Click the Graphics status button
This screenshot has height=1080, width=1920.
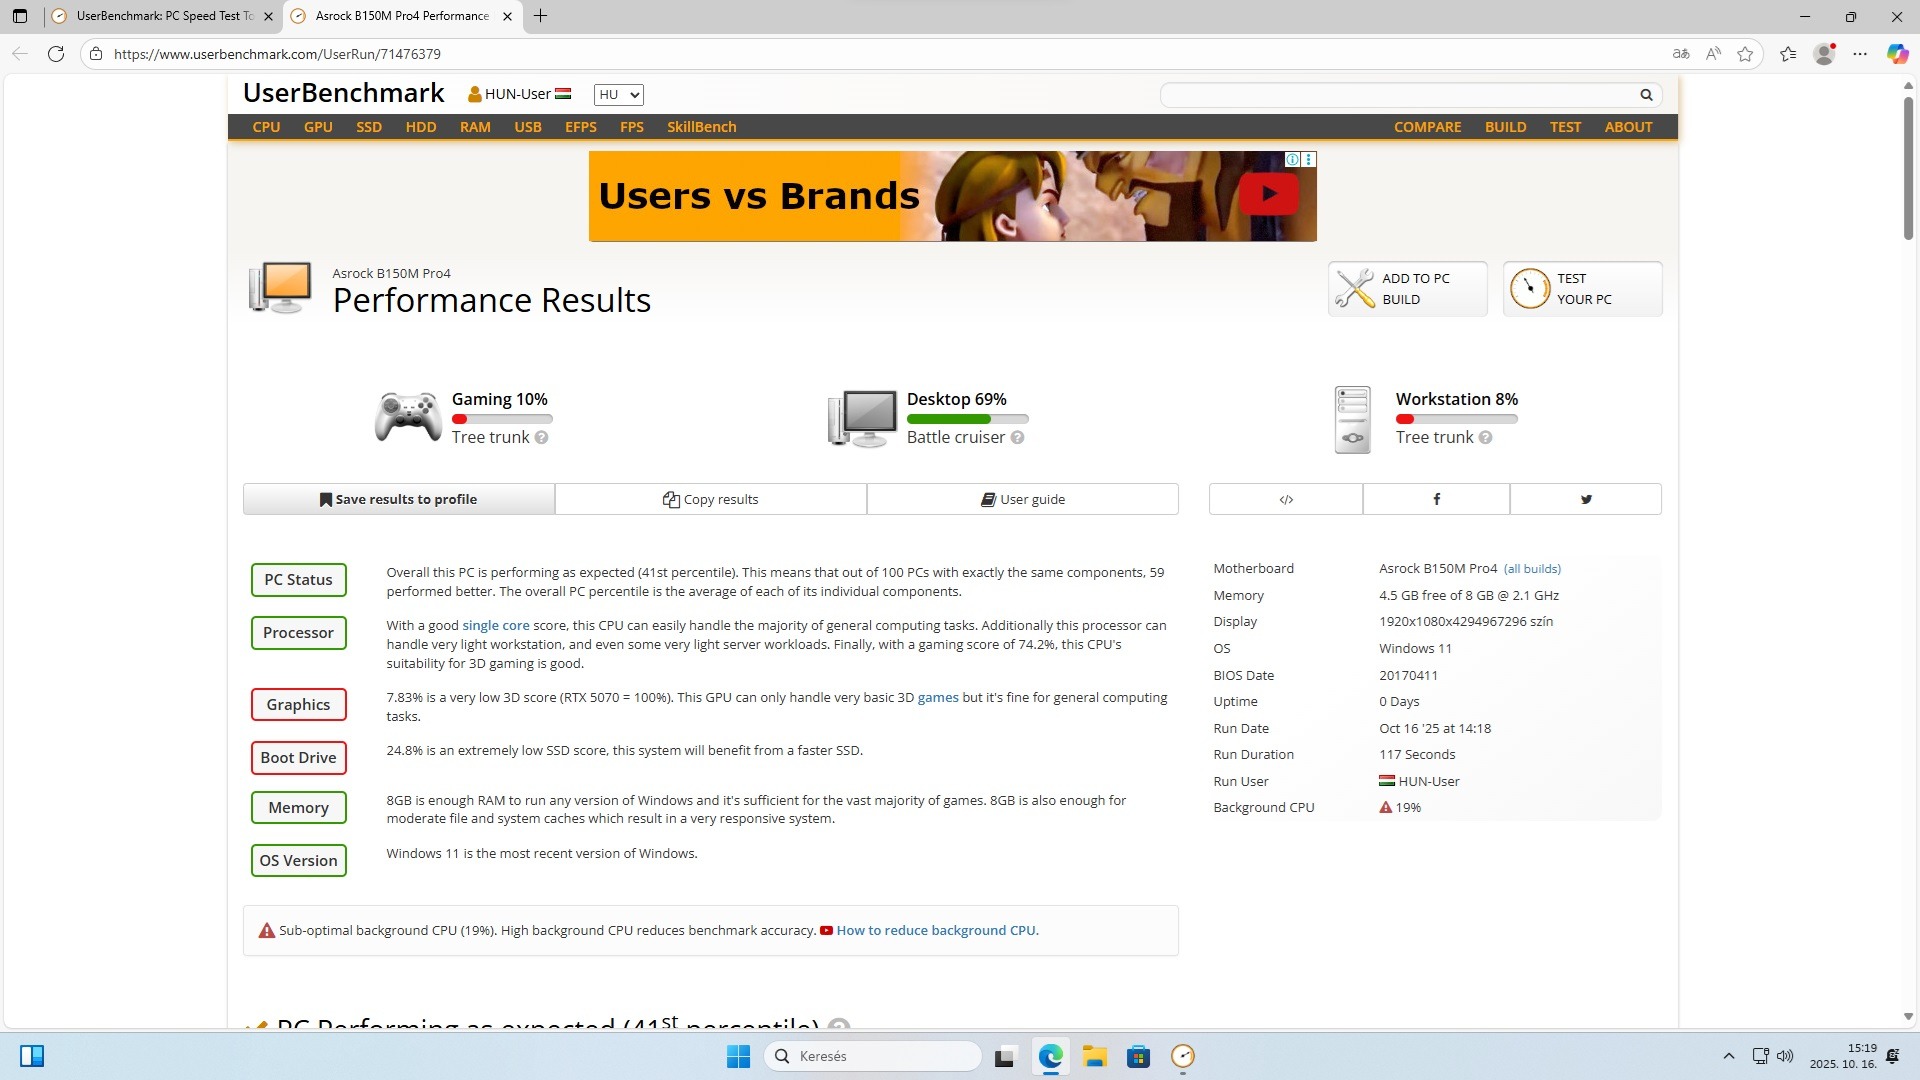(298, 704)
